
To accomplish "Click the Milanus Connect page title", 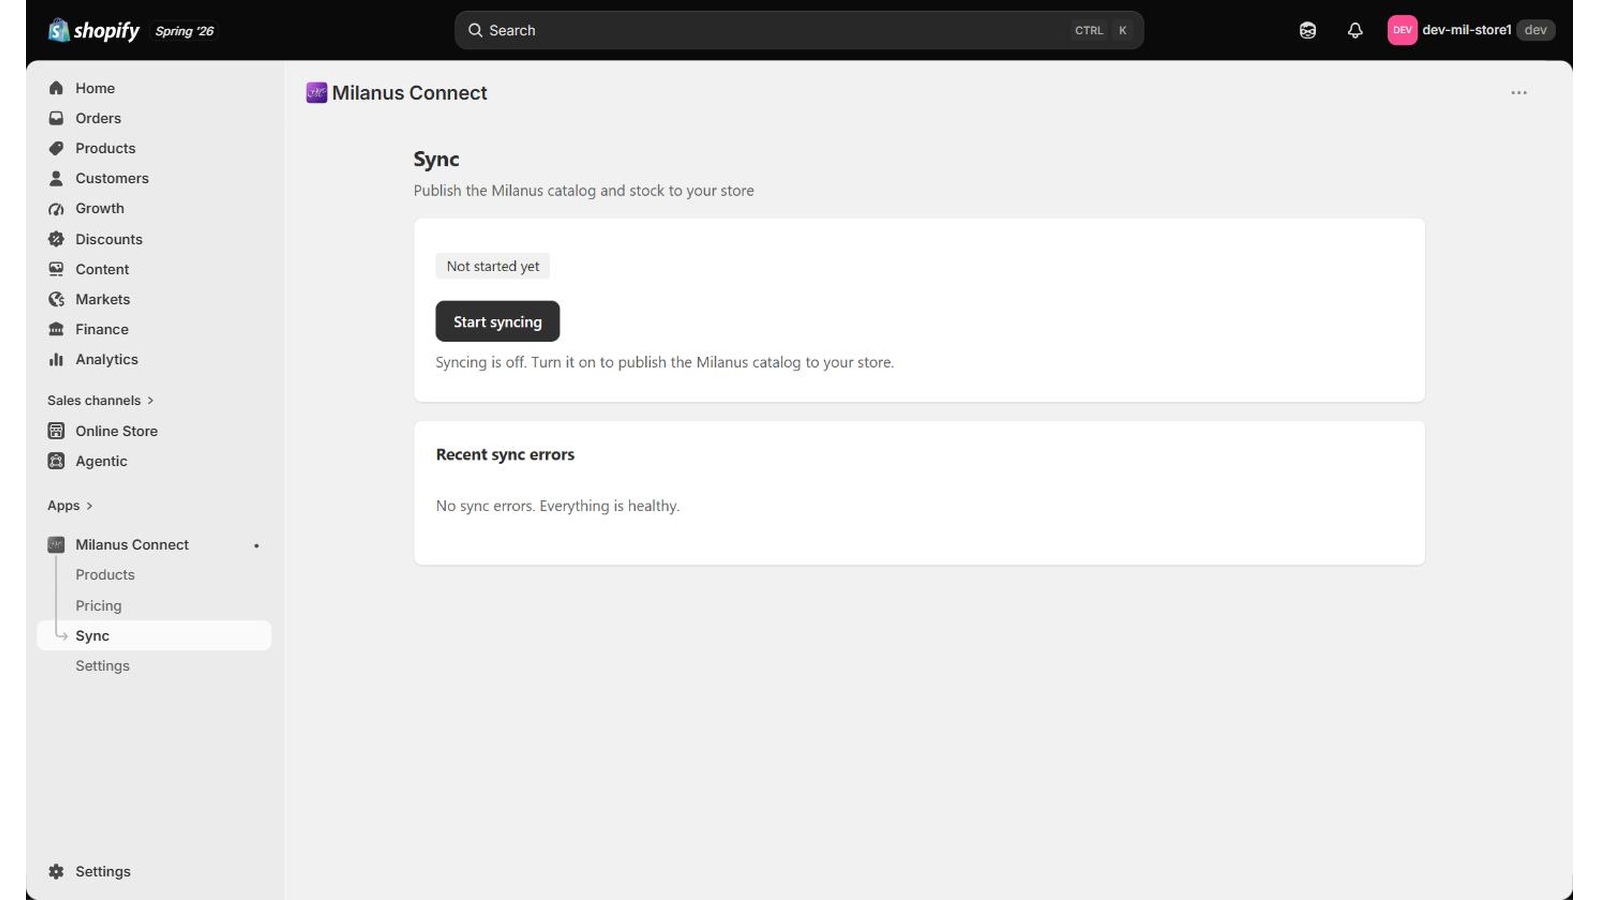I will 410,93.
